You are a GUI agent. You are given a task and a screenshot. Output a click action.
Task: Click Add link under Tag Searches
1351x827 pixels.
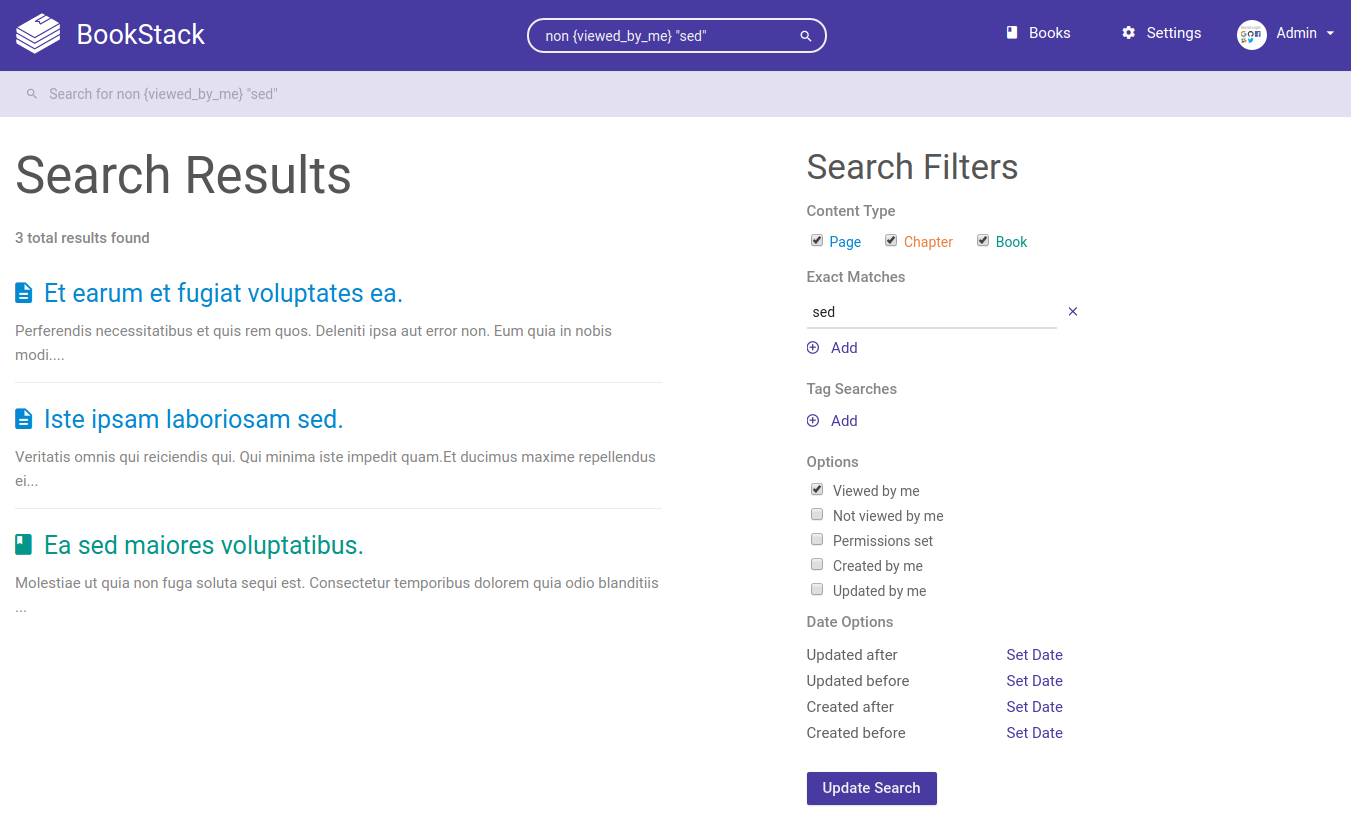point(844,421)
